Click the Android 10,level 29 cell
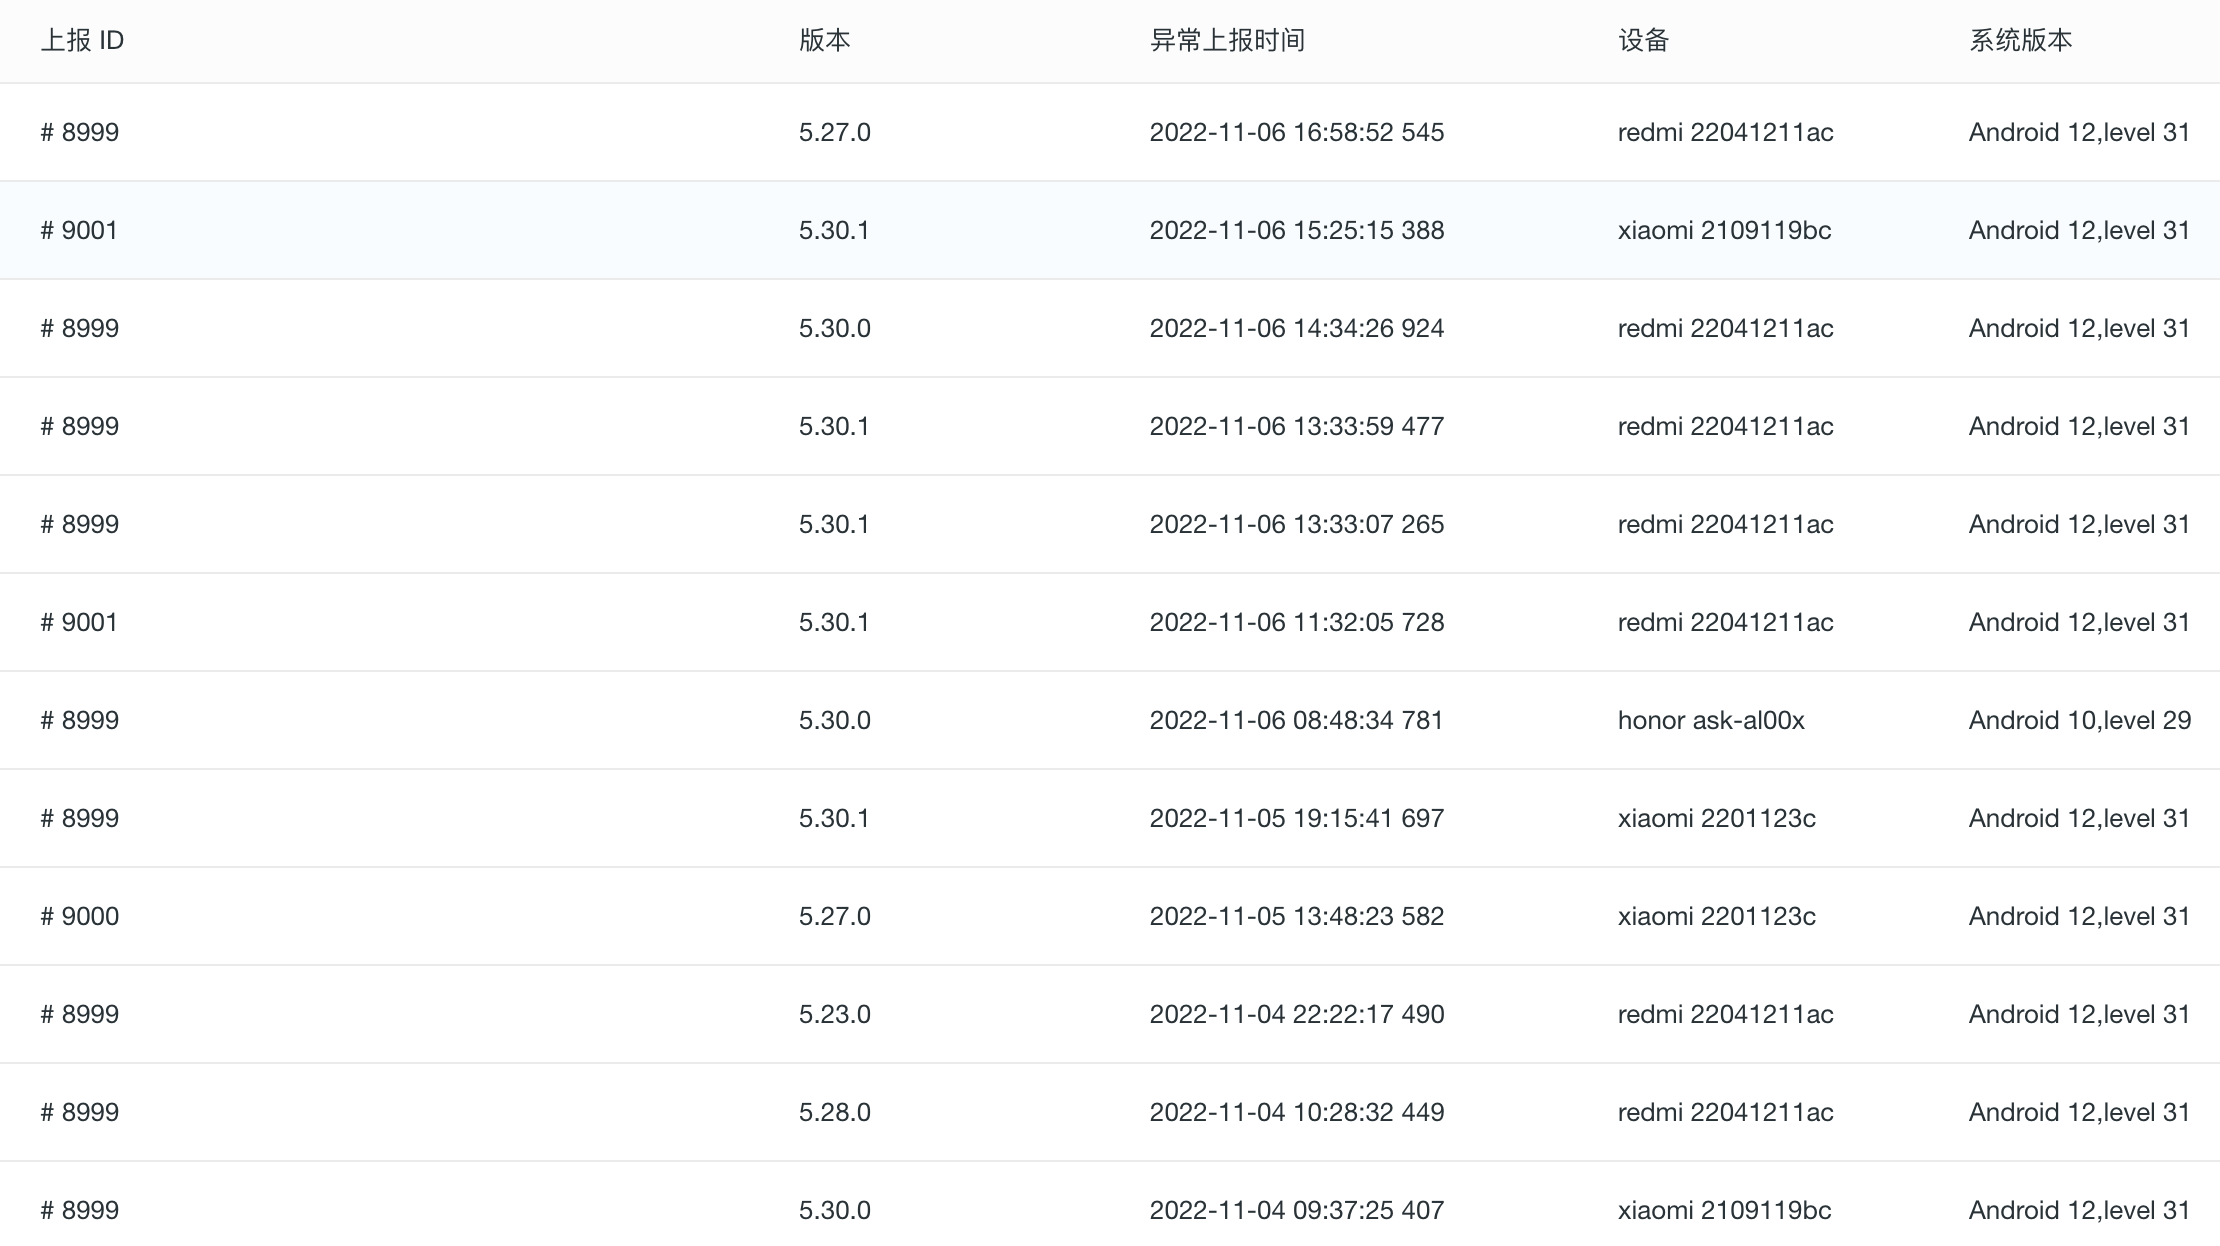The image size is (2220, 1246). [x=2079, y=720]
